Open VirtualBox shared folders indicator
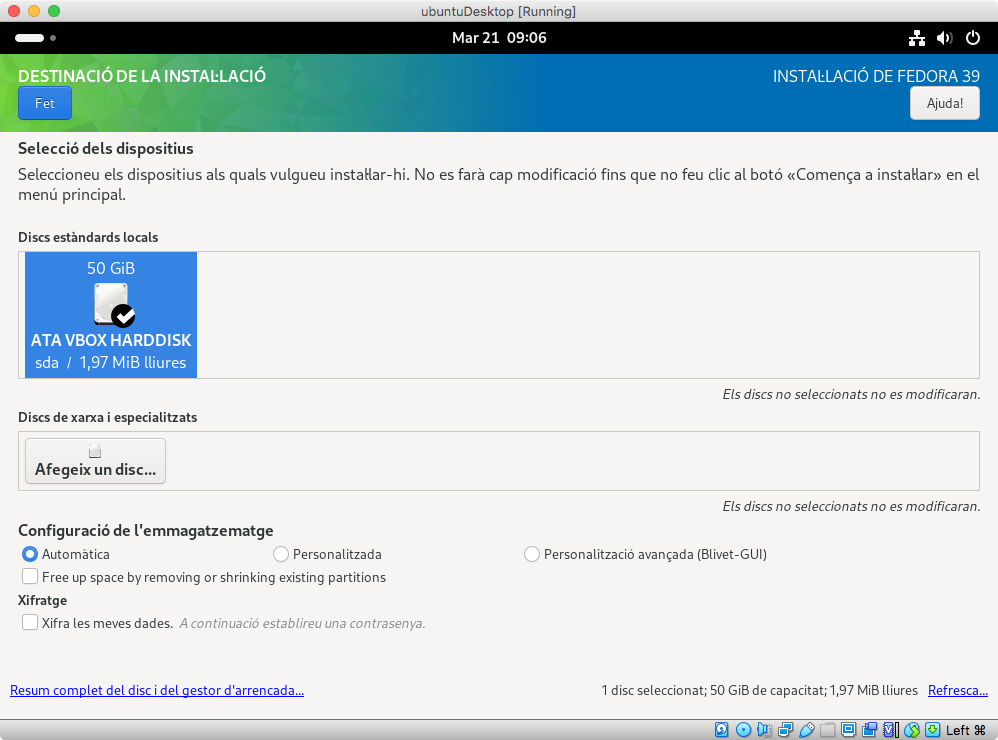The height and width of the screenshot is (740, 998). coord(827,730)
